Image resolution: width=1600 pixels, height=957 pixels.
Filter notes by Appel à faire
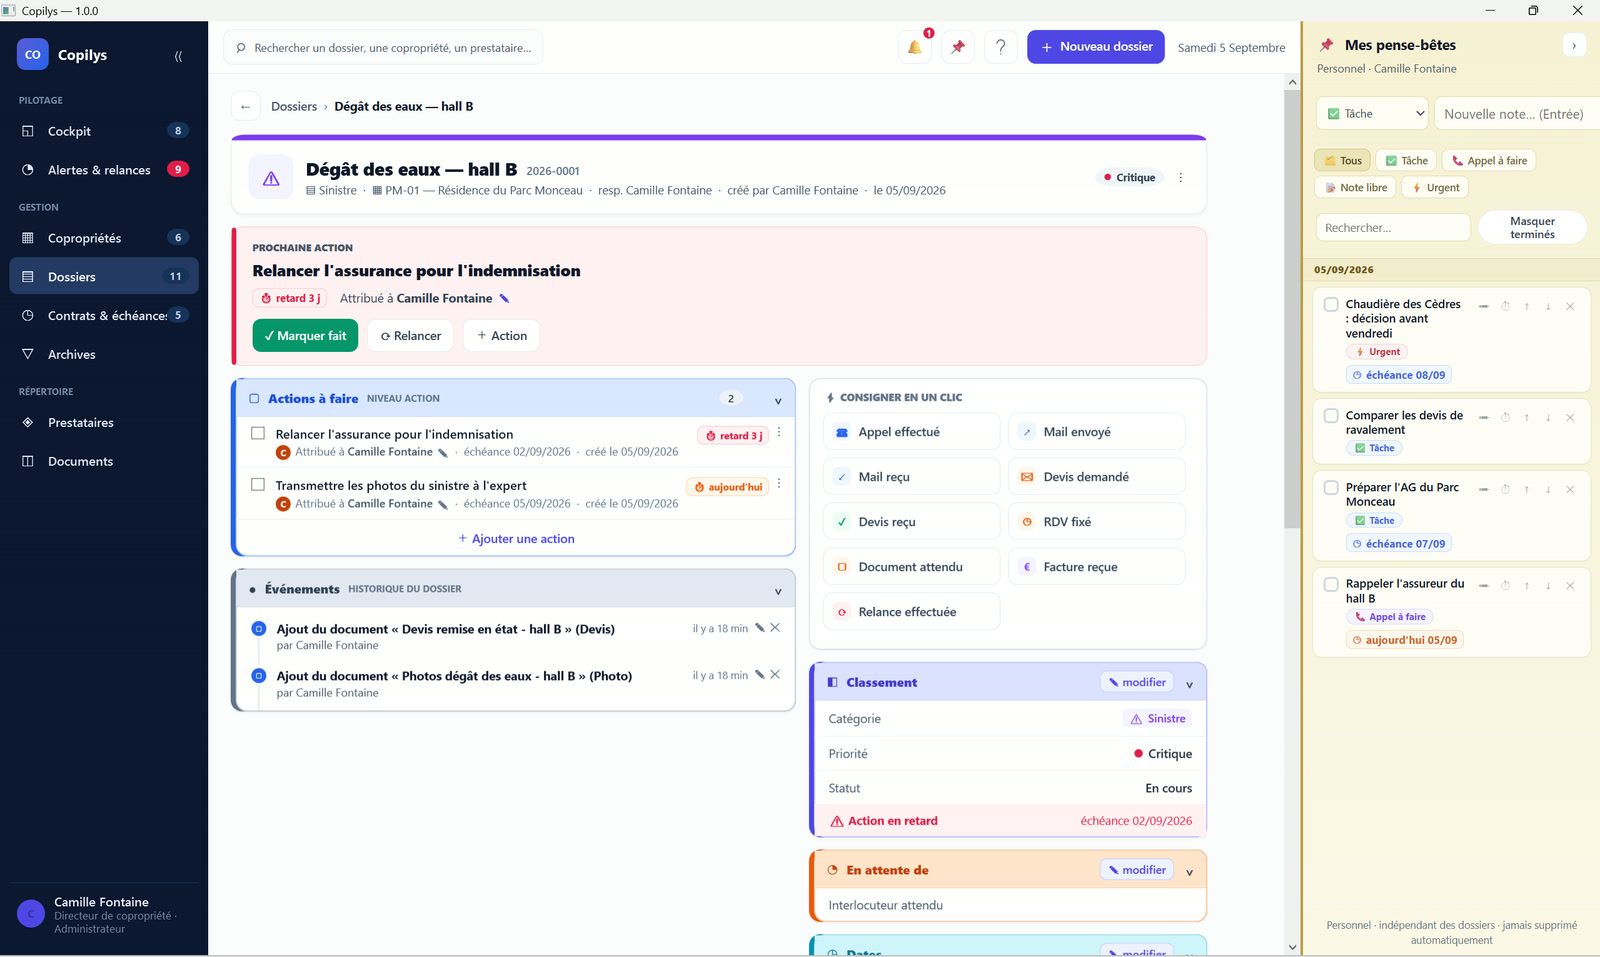[1489, 160]
